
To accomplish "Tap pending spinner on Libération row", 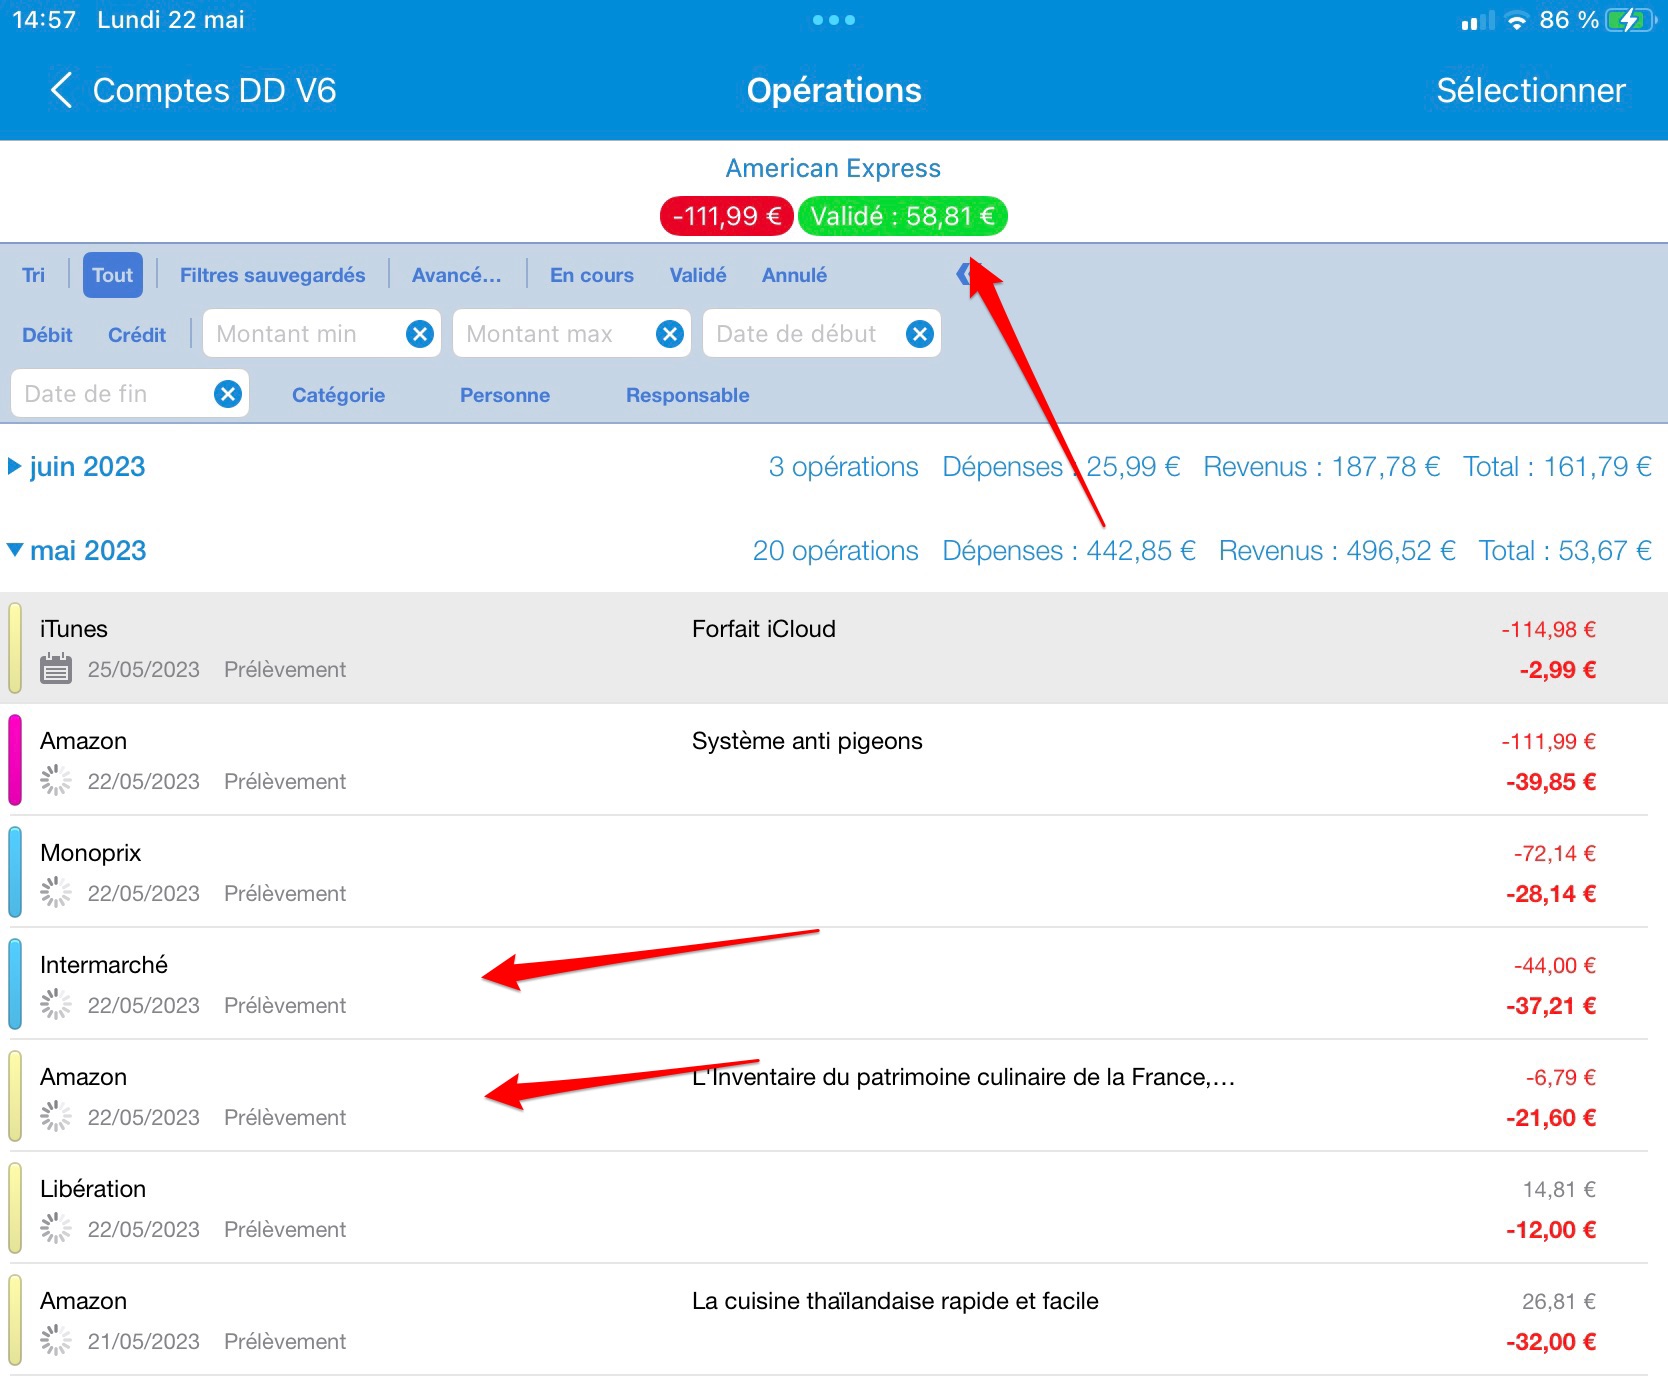I will [x=56, y=1229].
